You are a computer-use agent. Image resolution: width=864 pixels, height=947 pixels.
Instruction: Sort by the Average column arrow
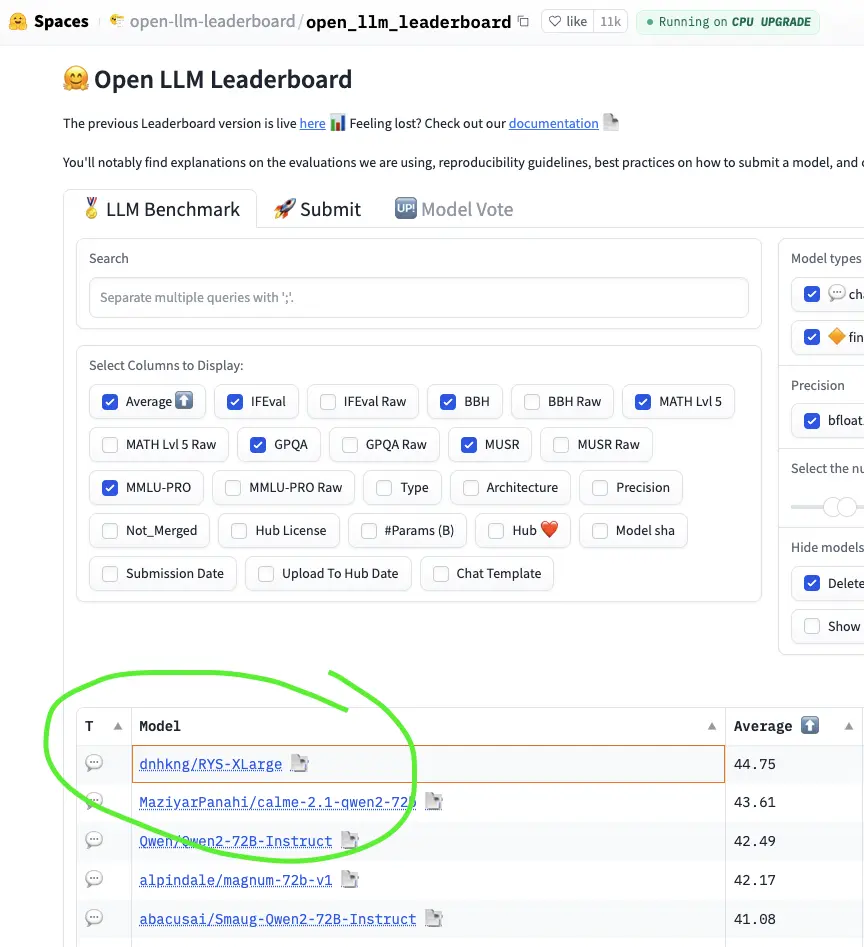[849, 726]
